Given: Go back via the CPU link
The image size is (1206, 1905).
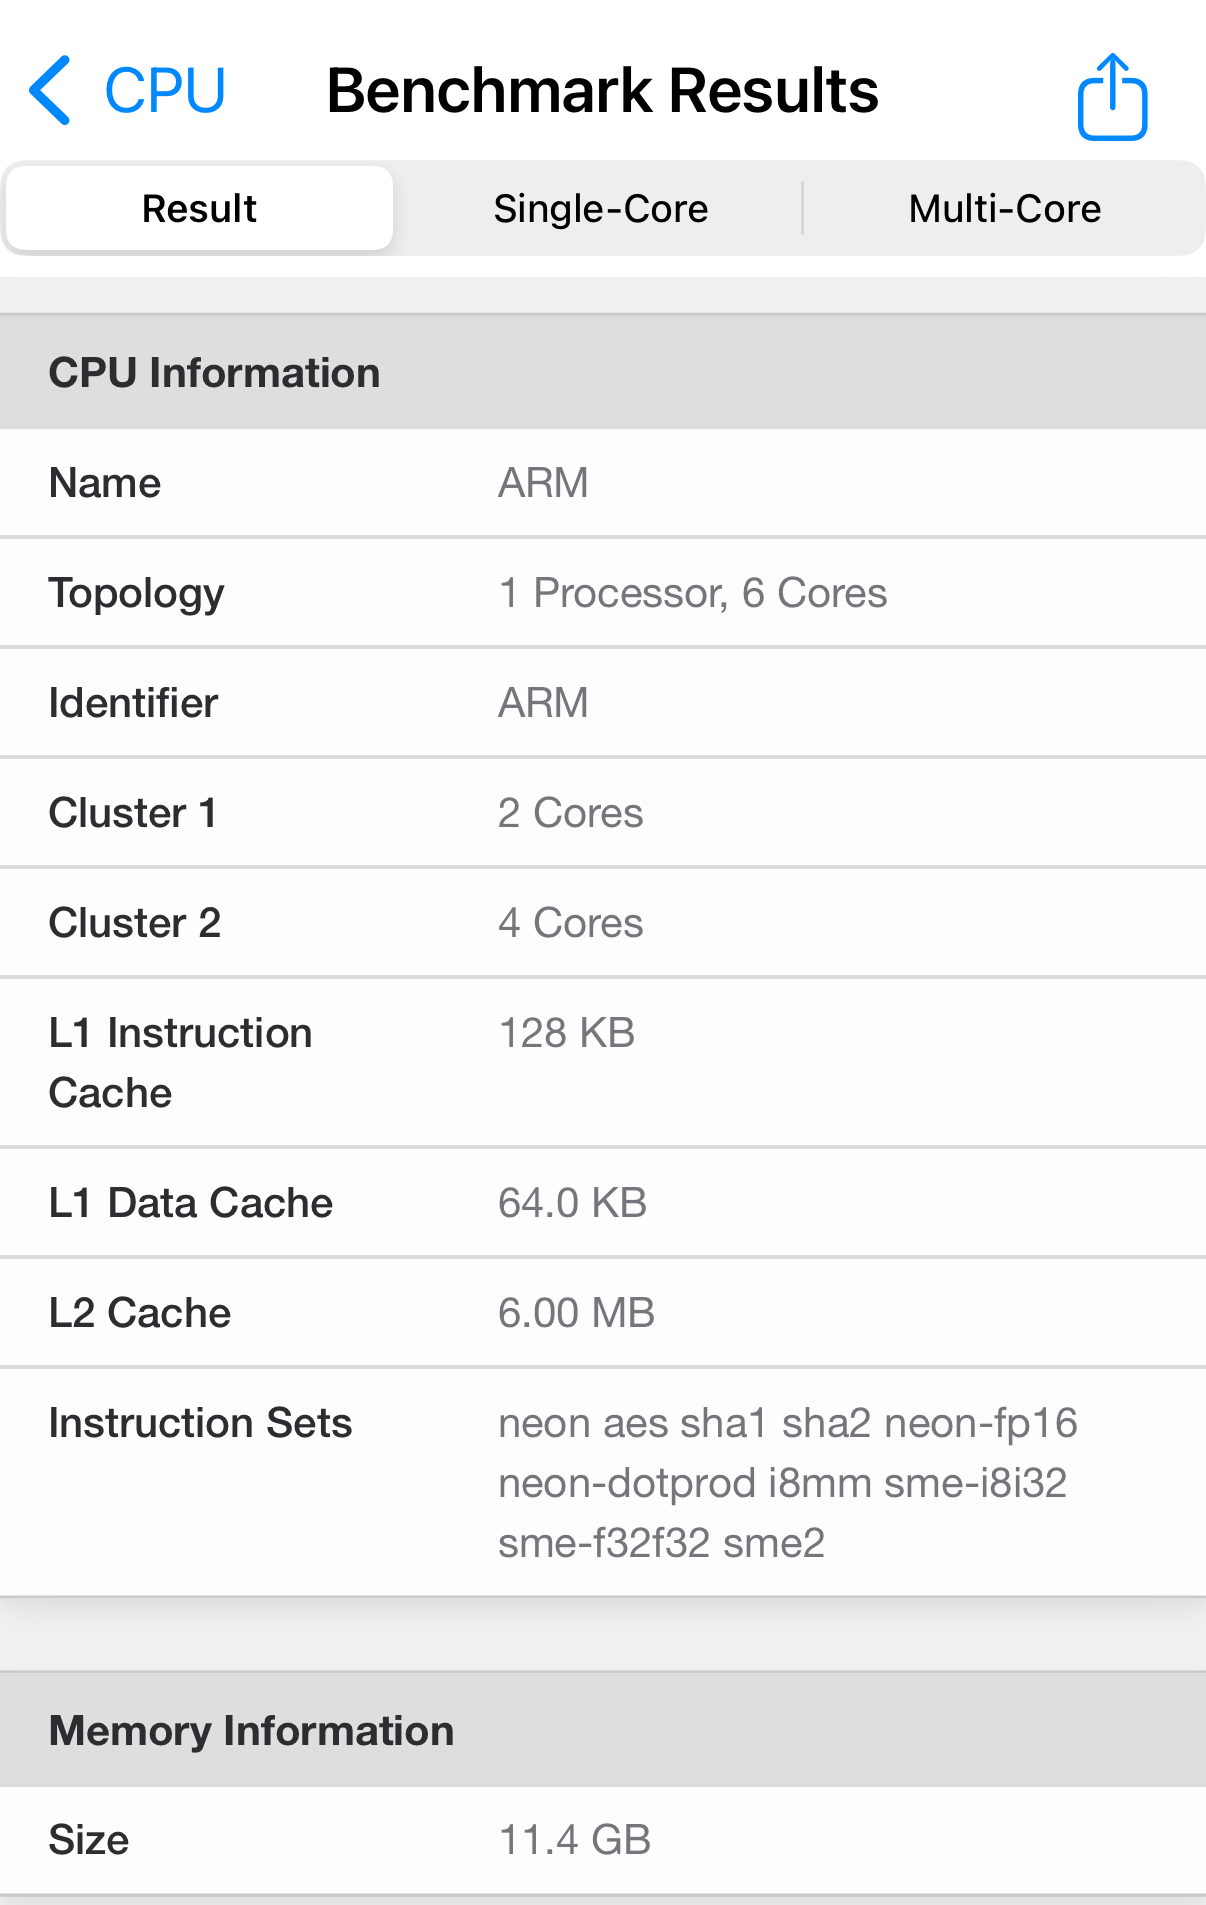Looking at the screenshot, I should (165, 91).
